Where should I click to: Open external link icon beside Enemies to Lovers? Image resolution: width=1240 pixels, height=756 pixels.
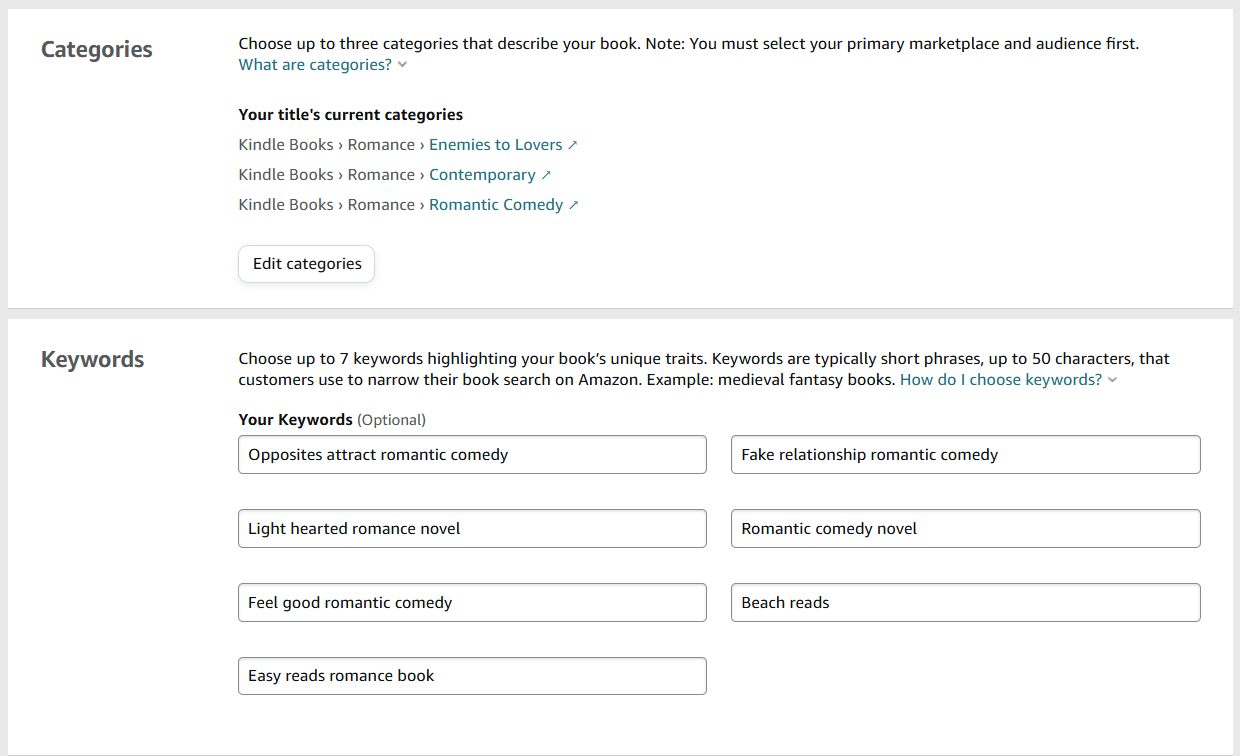click(x=573, y=145)
